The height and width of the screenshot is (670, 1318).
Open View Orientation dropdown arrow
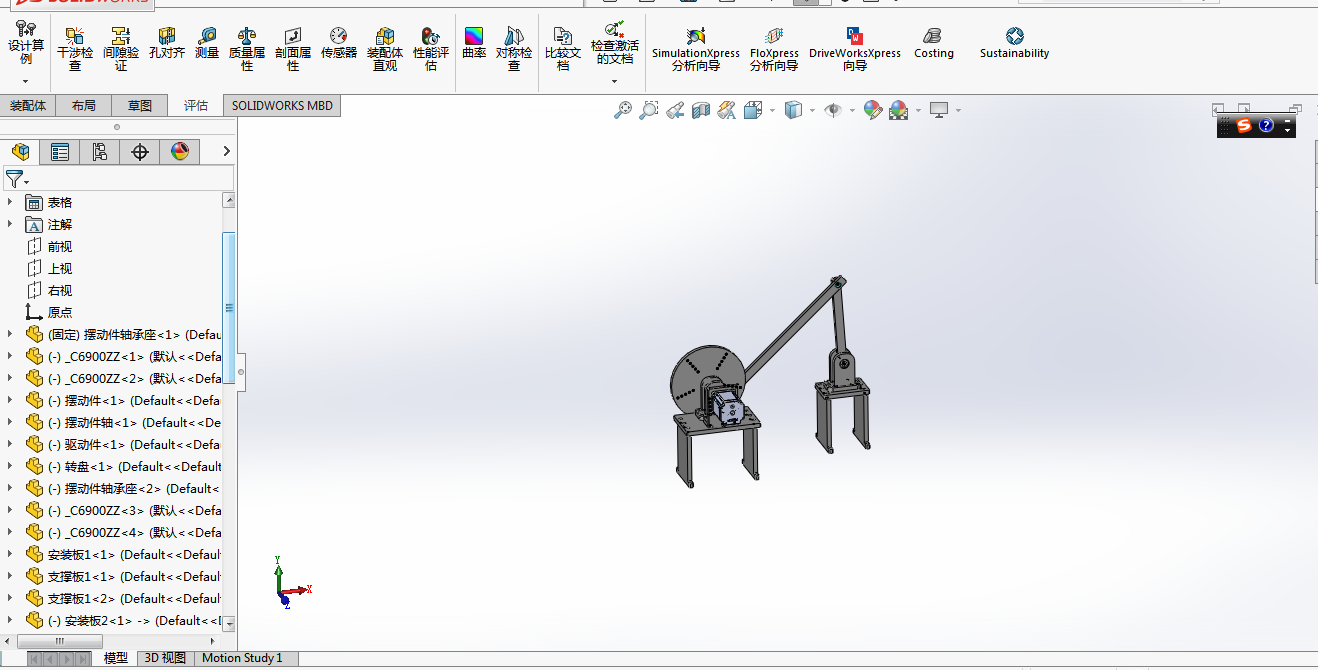(772, 111)
